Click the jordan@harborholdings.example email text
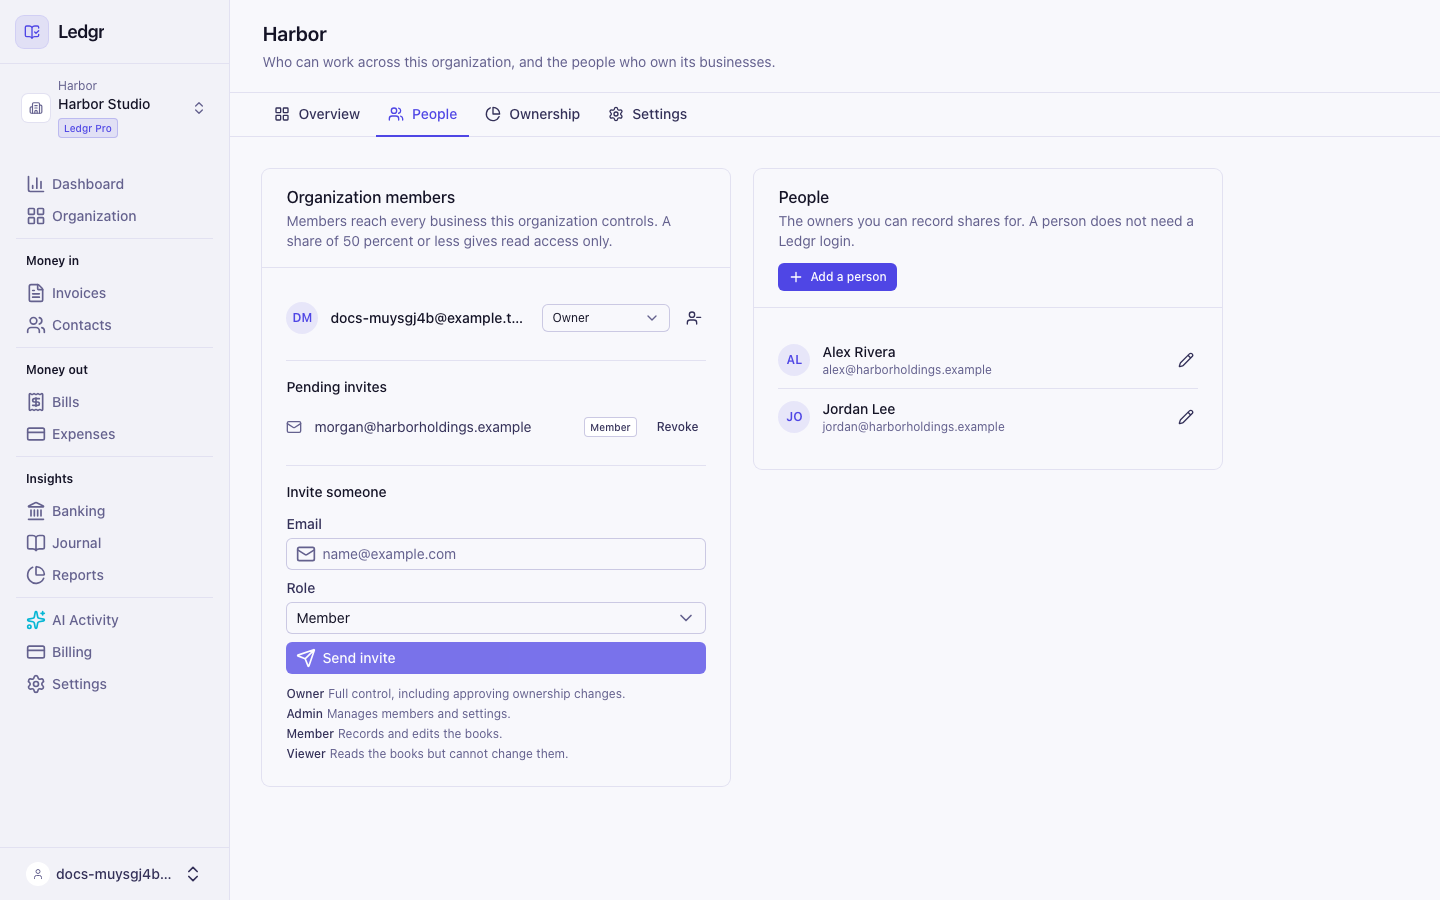This screenshot has width=1440, height=900. coord(913,427)
